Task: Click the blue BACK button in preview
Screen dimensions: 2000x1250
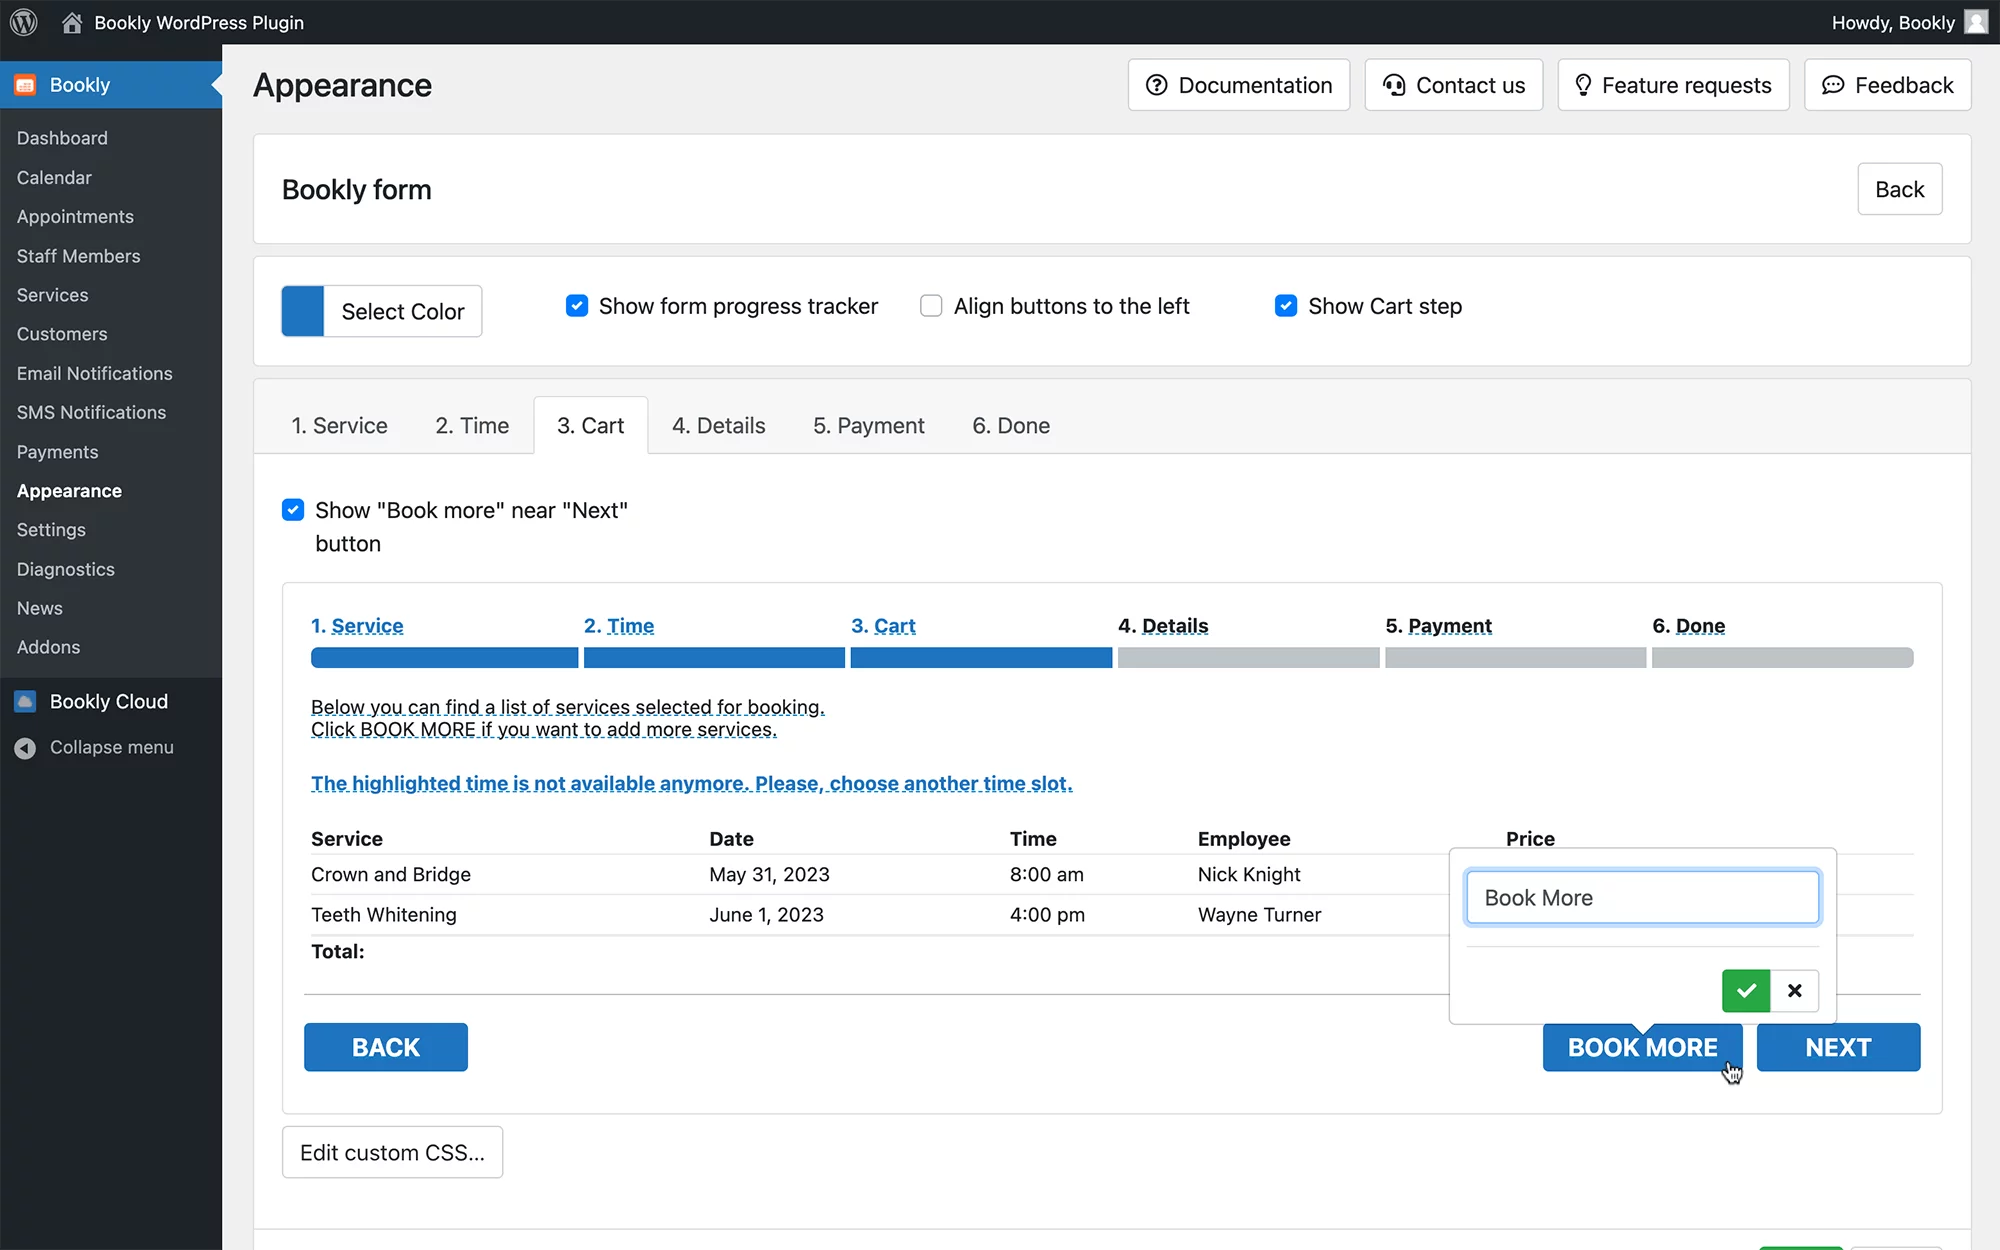Action: (x=386, y=1047)
